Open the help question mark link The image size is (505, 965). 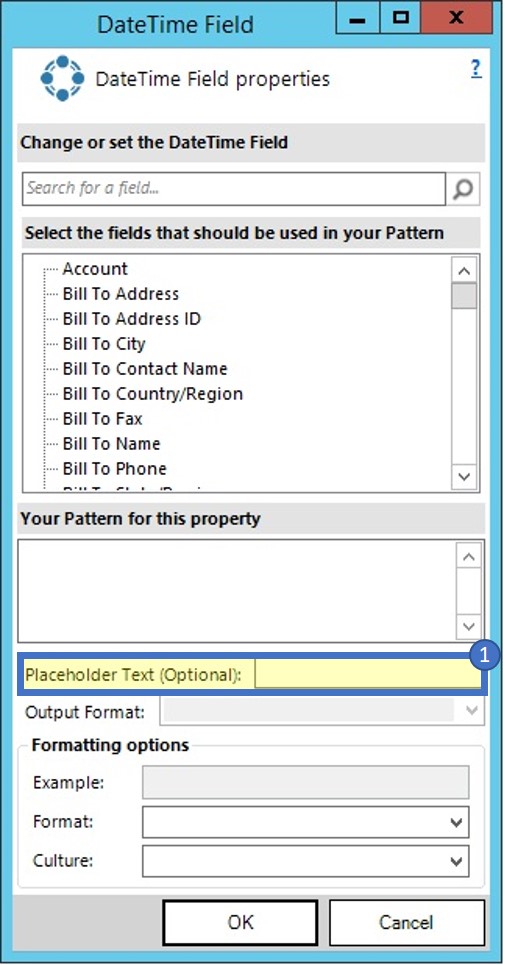tap(476, 68)
